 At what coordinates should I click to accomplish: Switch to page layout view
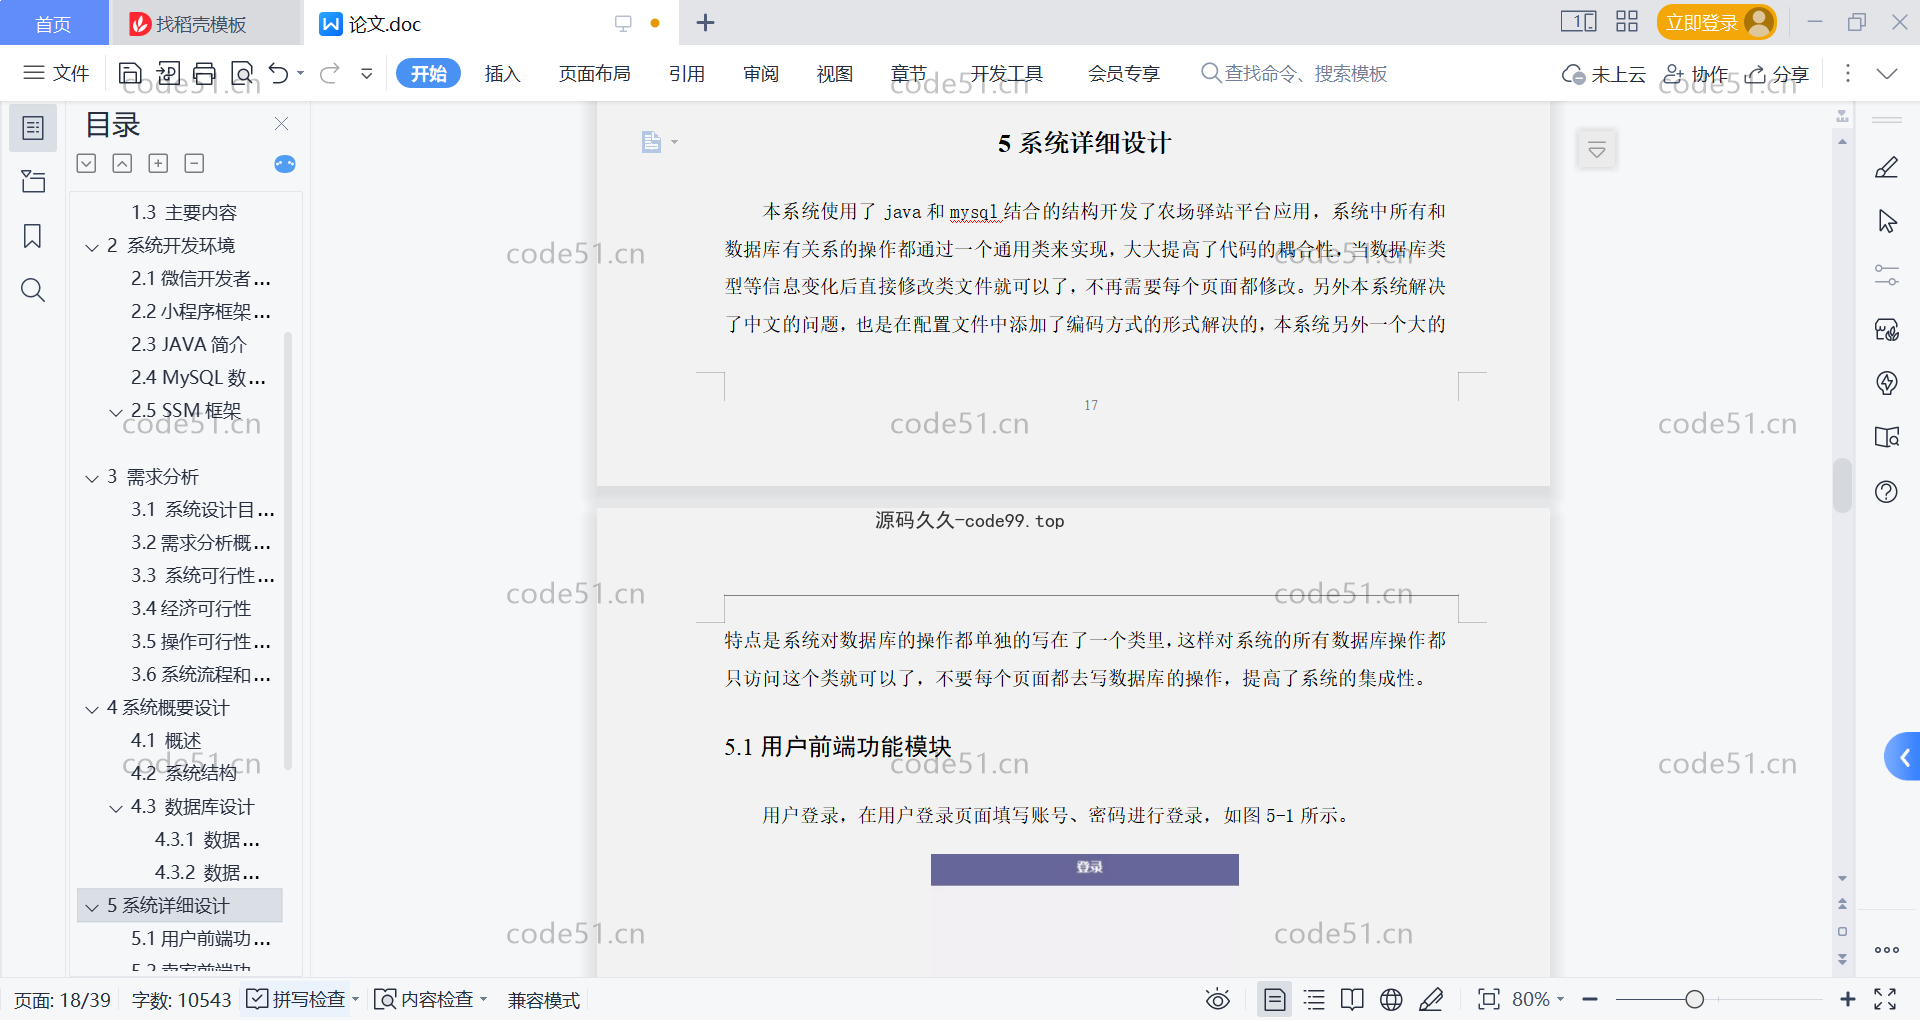tap(1275, 999)
